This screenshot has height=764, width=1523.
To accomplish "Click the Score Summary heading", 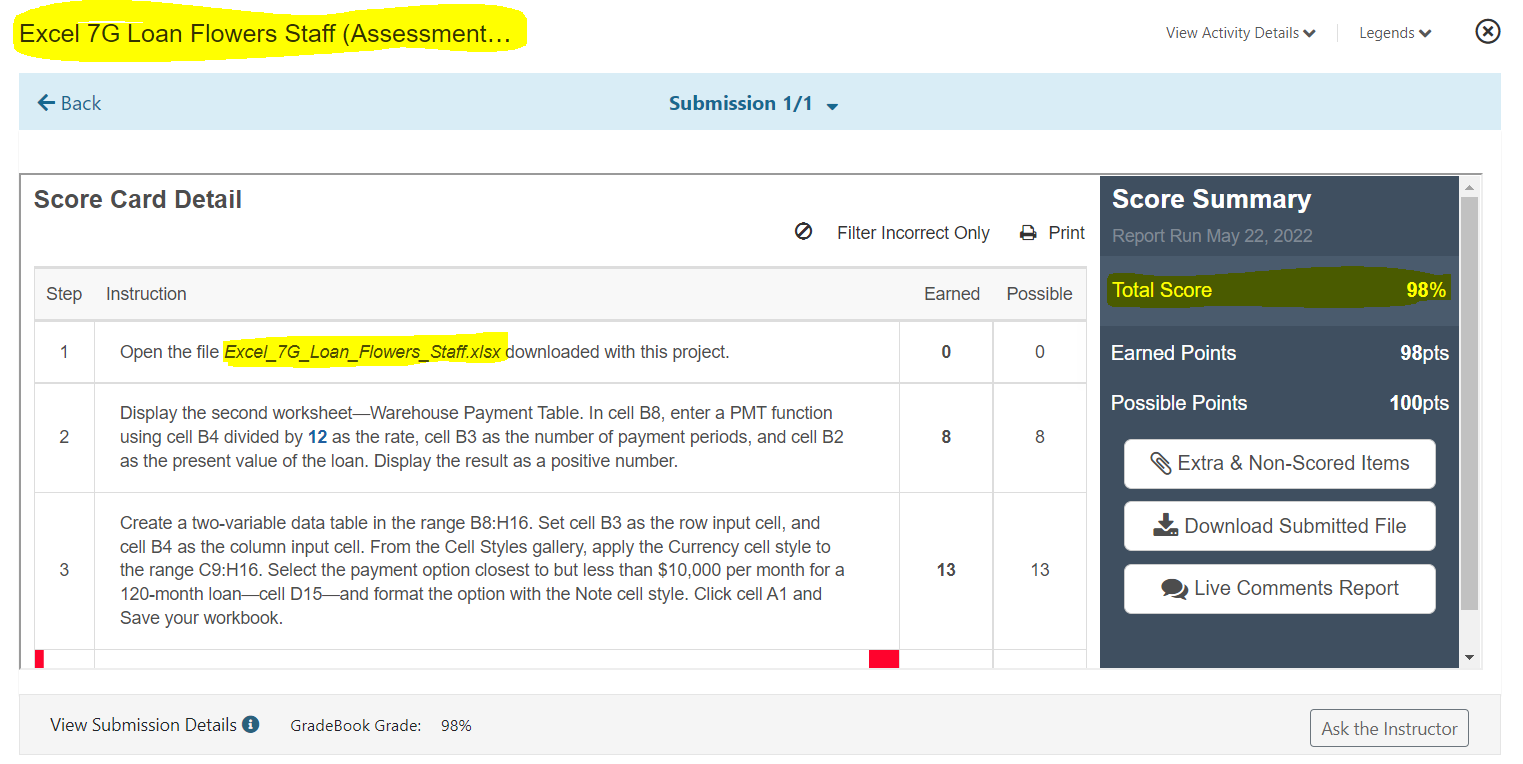I will point(1211,199).
